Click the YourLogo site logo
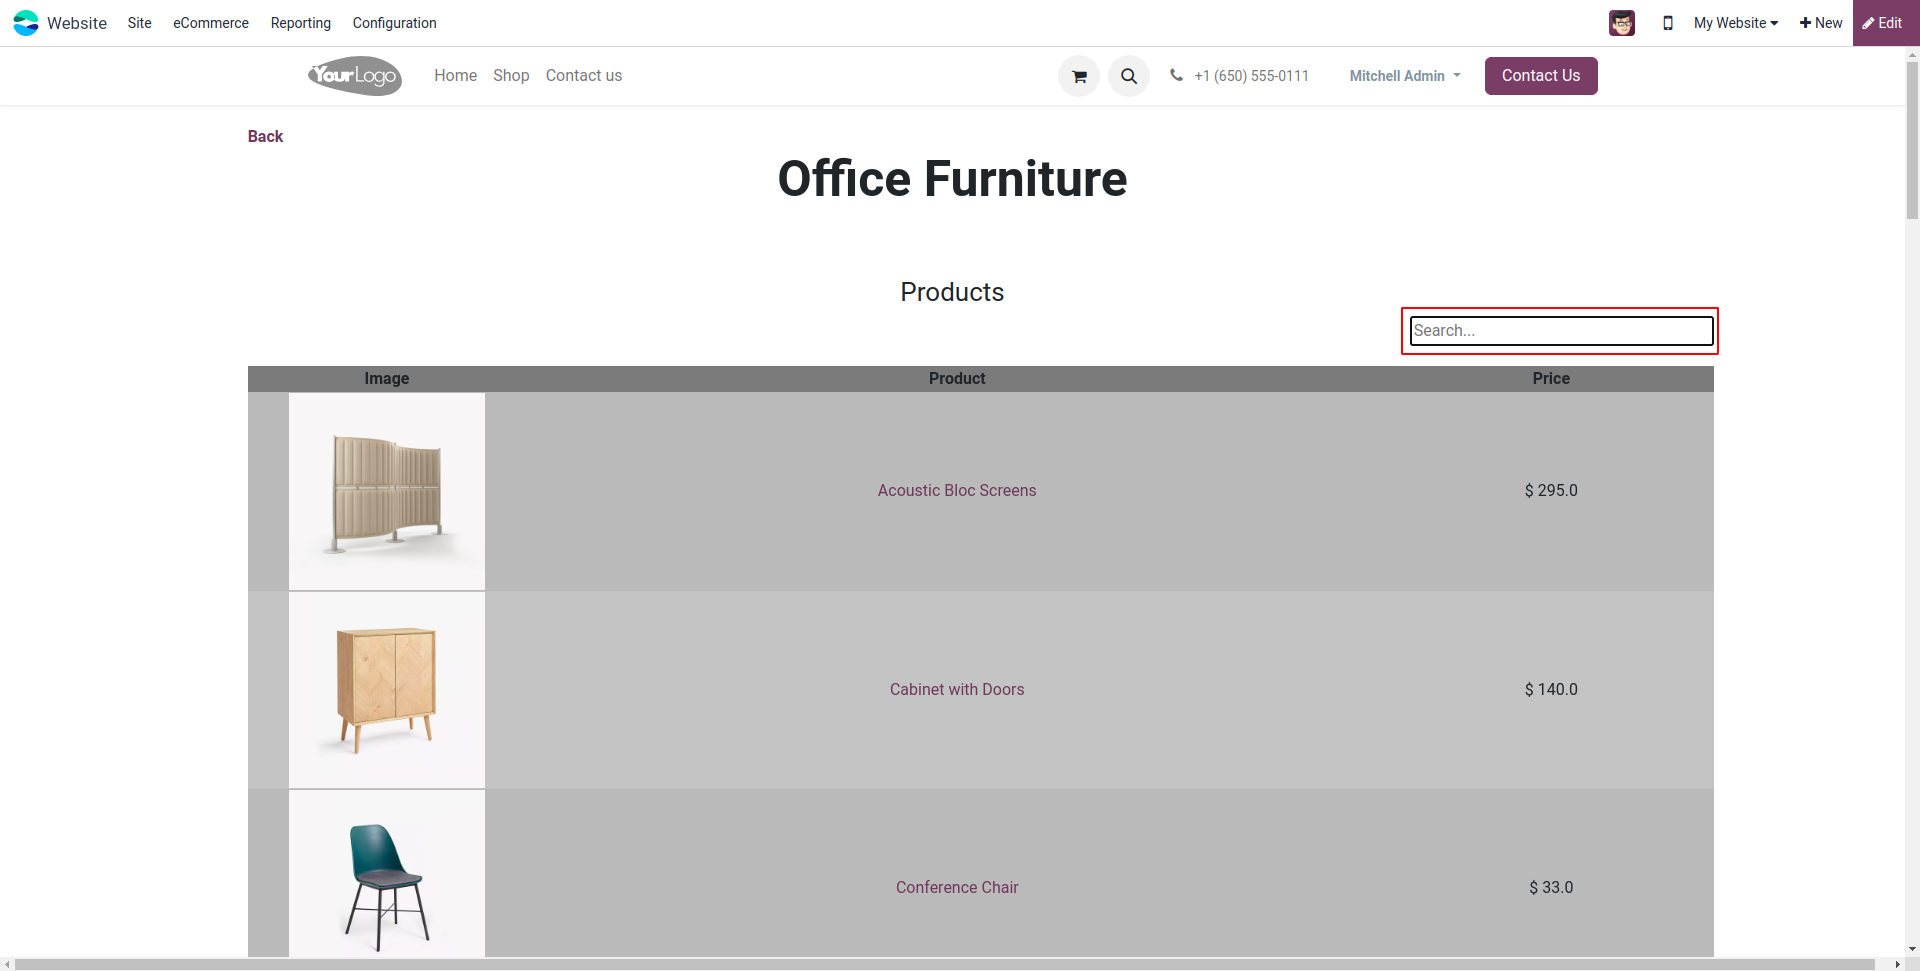 click(355, 76)
